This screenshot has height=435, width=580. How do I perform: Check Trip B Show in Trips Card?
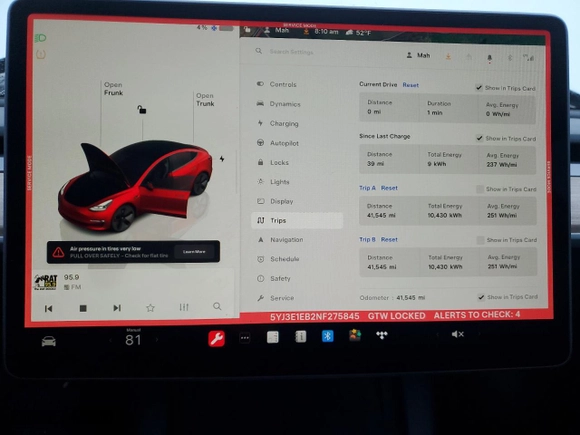(x=480, y=240)
